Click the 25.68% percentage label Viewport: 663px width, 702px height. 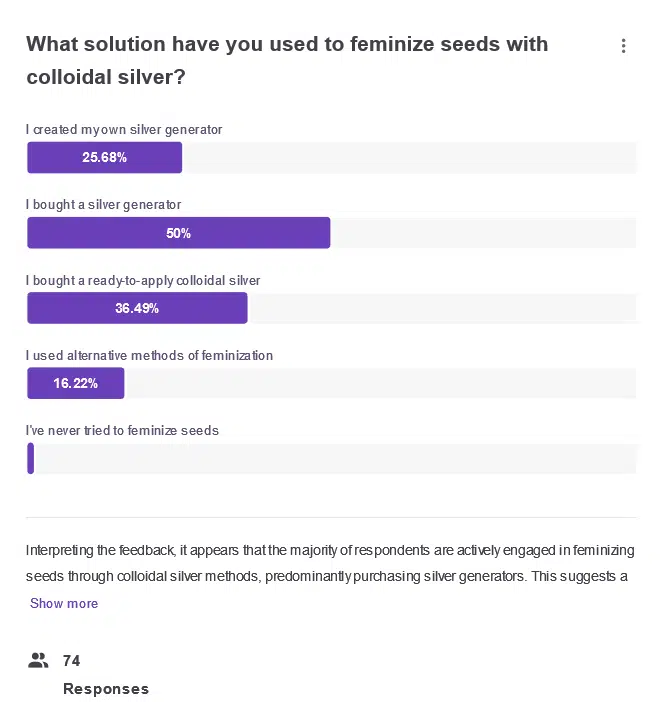pyautogui.click(x=104, y=158)
